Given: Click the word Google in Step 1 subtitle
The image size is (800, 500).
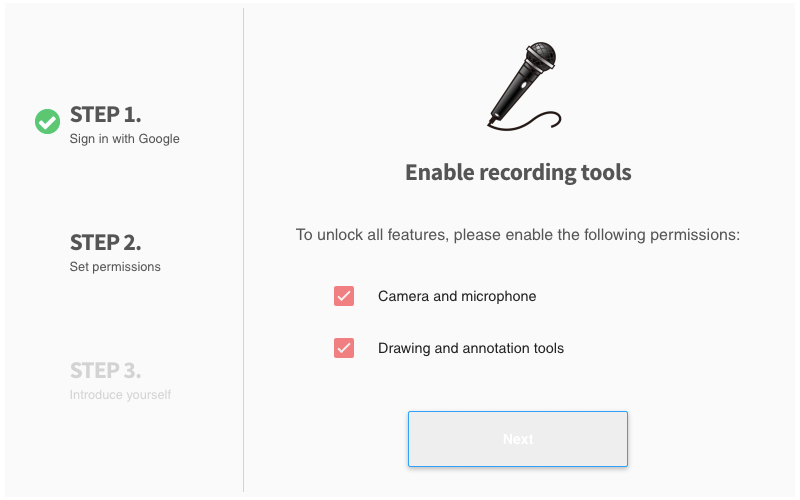Looking at the screenshot, I should click(x=159, y=139).
